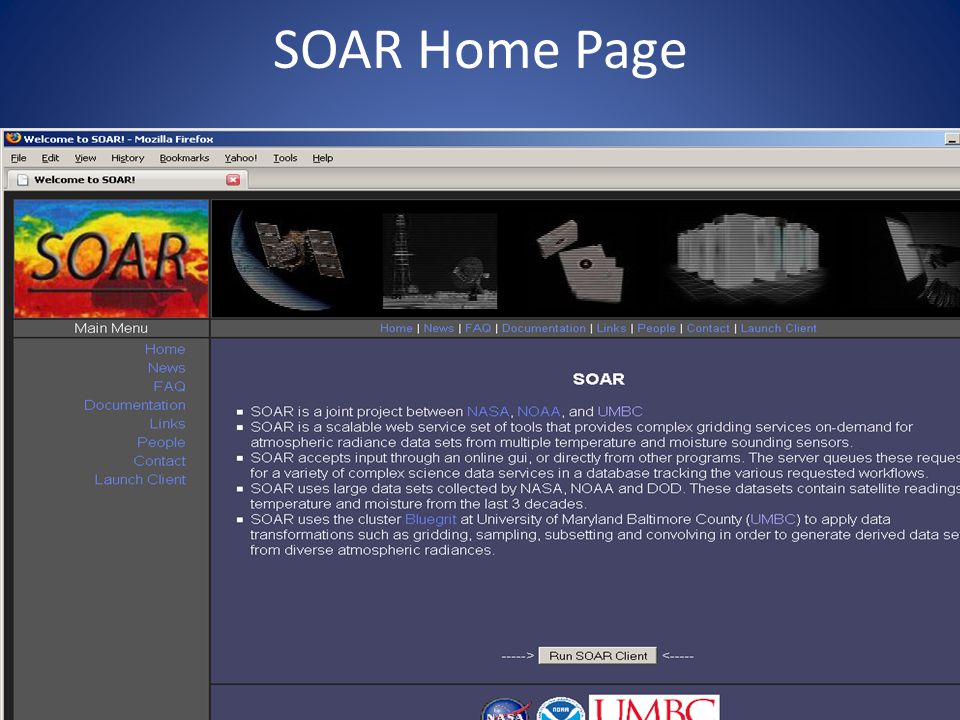
Task: Go to Home in the Main Menu sidebar
Action: pos(165,349)
